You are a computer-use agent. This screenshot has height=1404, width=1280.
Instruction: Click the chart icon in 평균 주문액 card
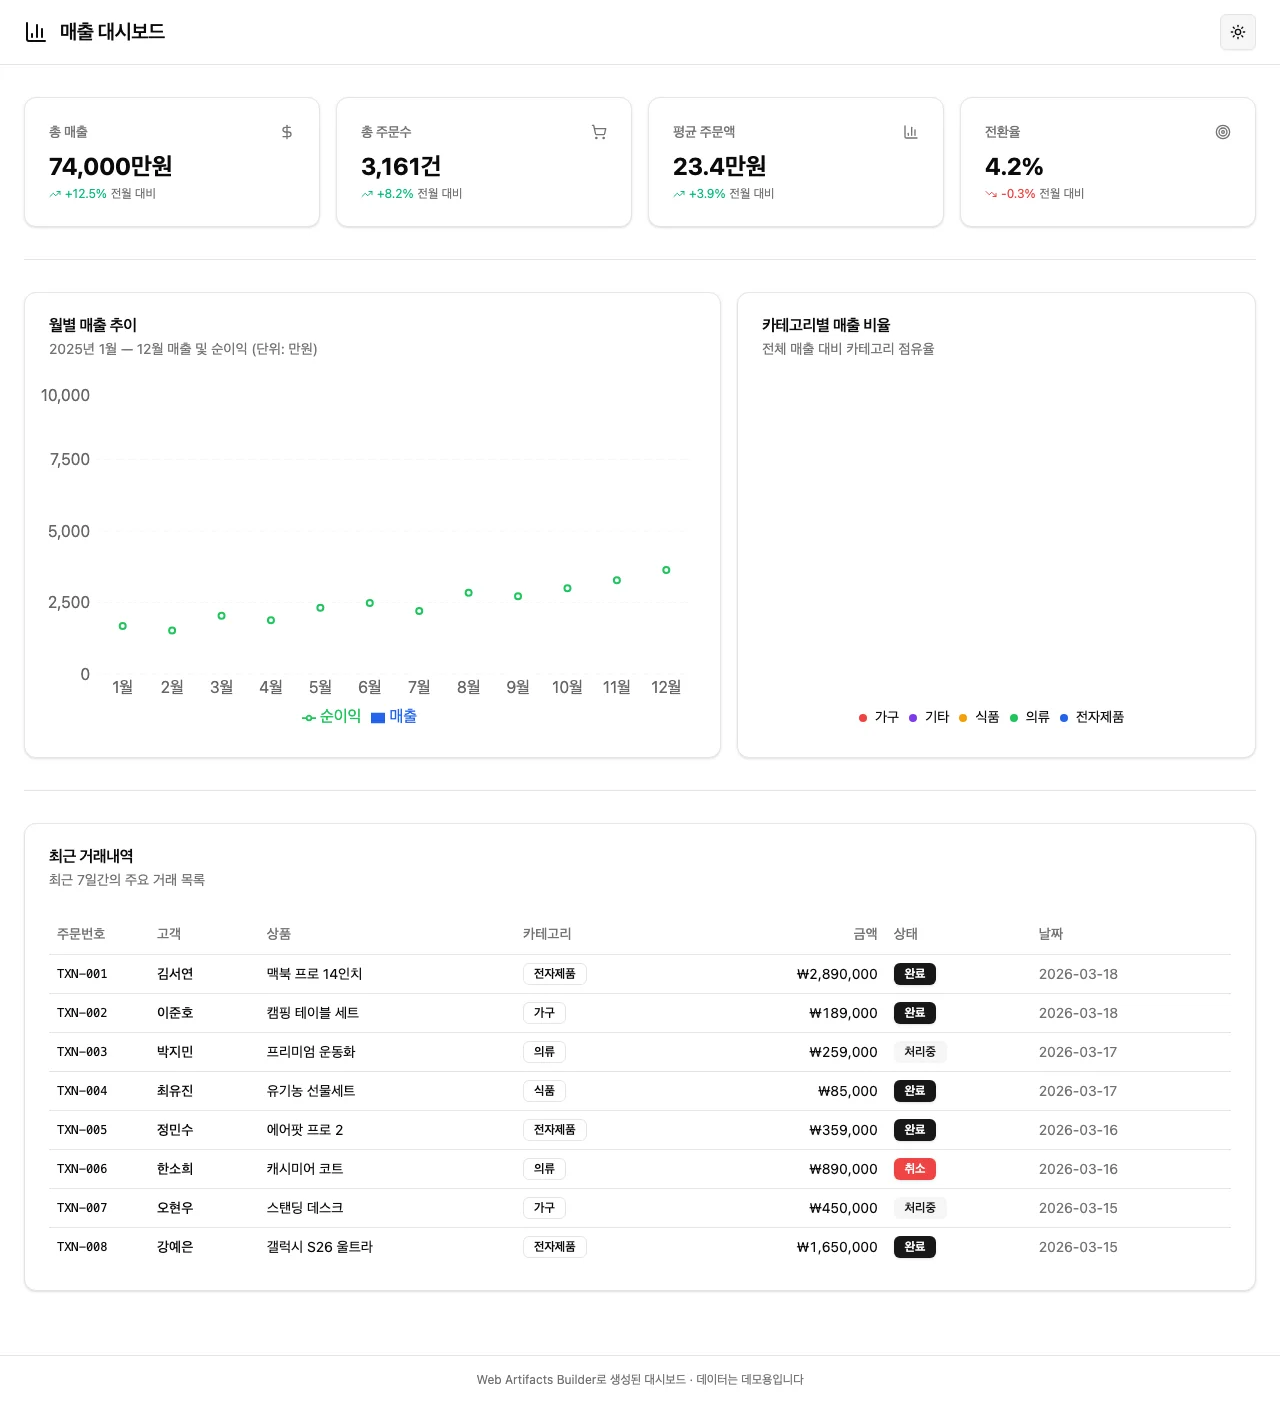point(910,132)
